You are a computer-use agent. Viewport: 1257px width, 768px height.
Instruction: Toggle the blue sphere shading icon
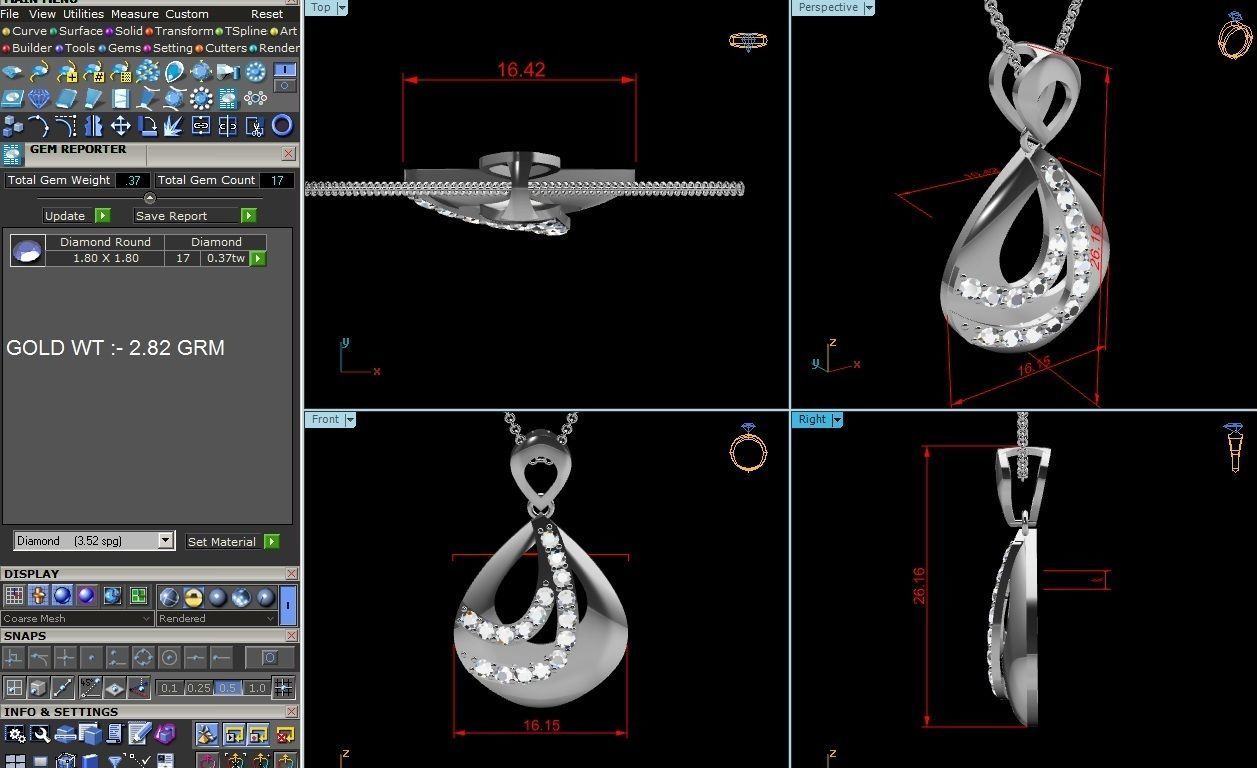pyautogui.click(x=63, y=596)
